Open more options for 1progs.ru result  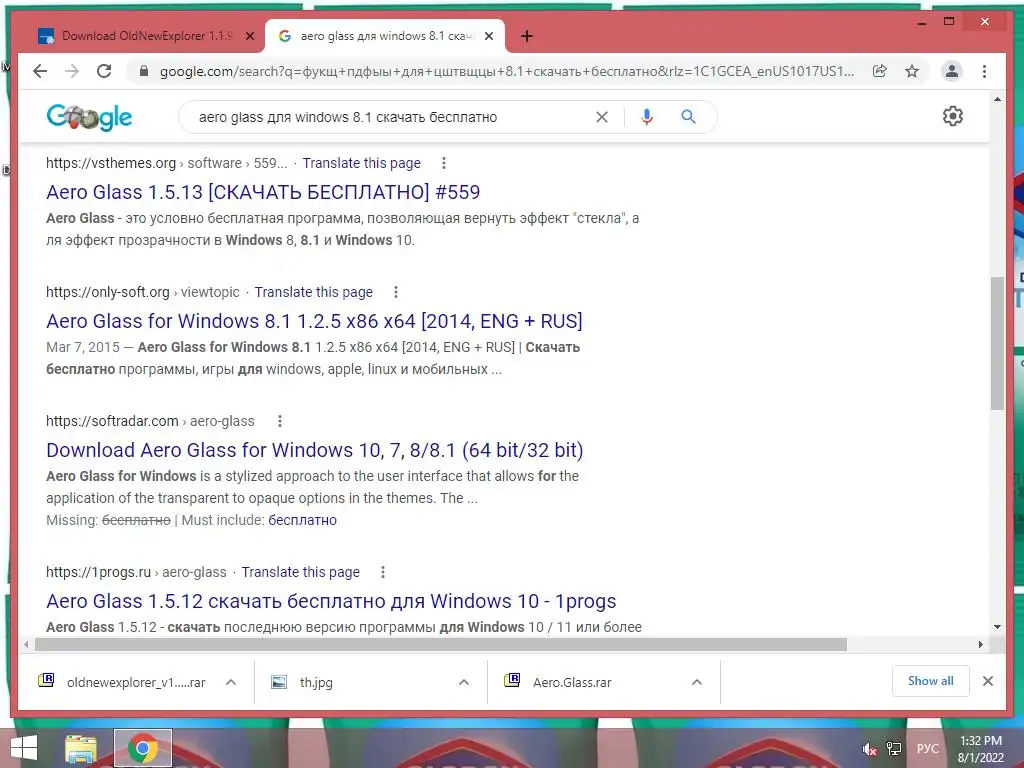coord(383,572)
